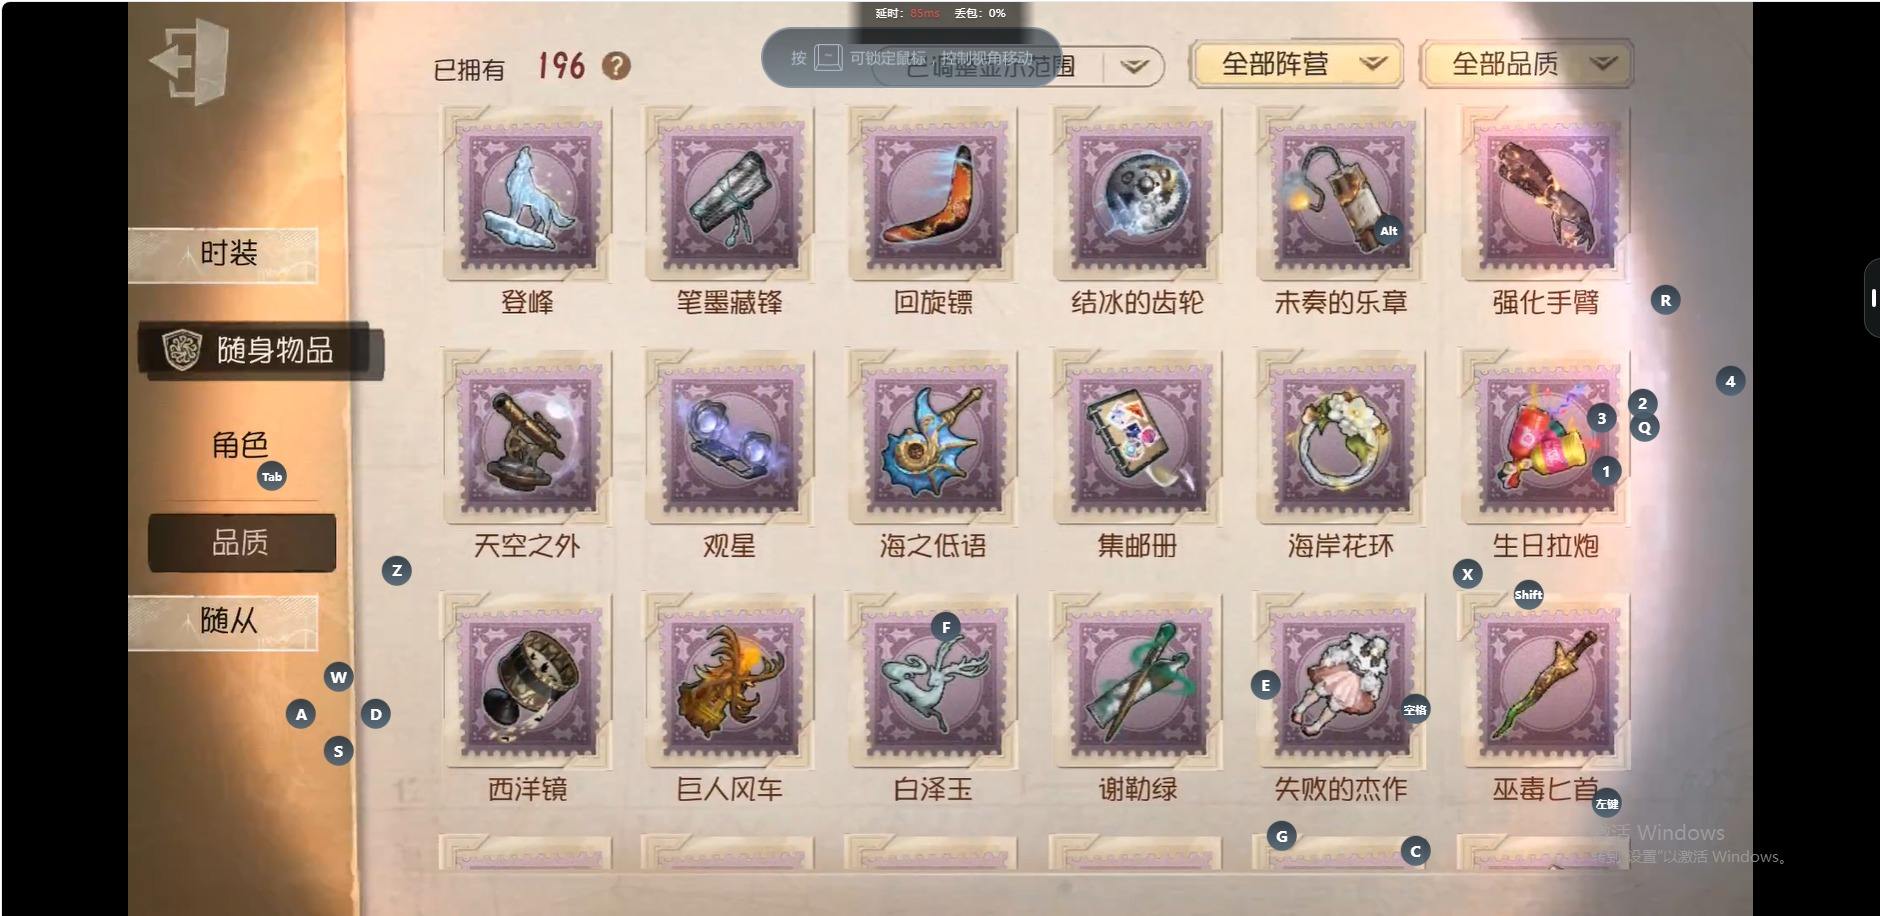Expand the 全部品质 quality dropdown
Screen dimensions: 1880x916
[1526, 64]
